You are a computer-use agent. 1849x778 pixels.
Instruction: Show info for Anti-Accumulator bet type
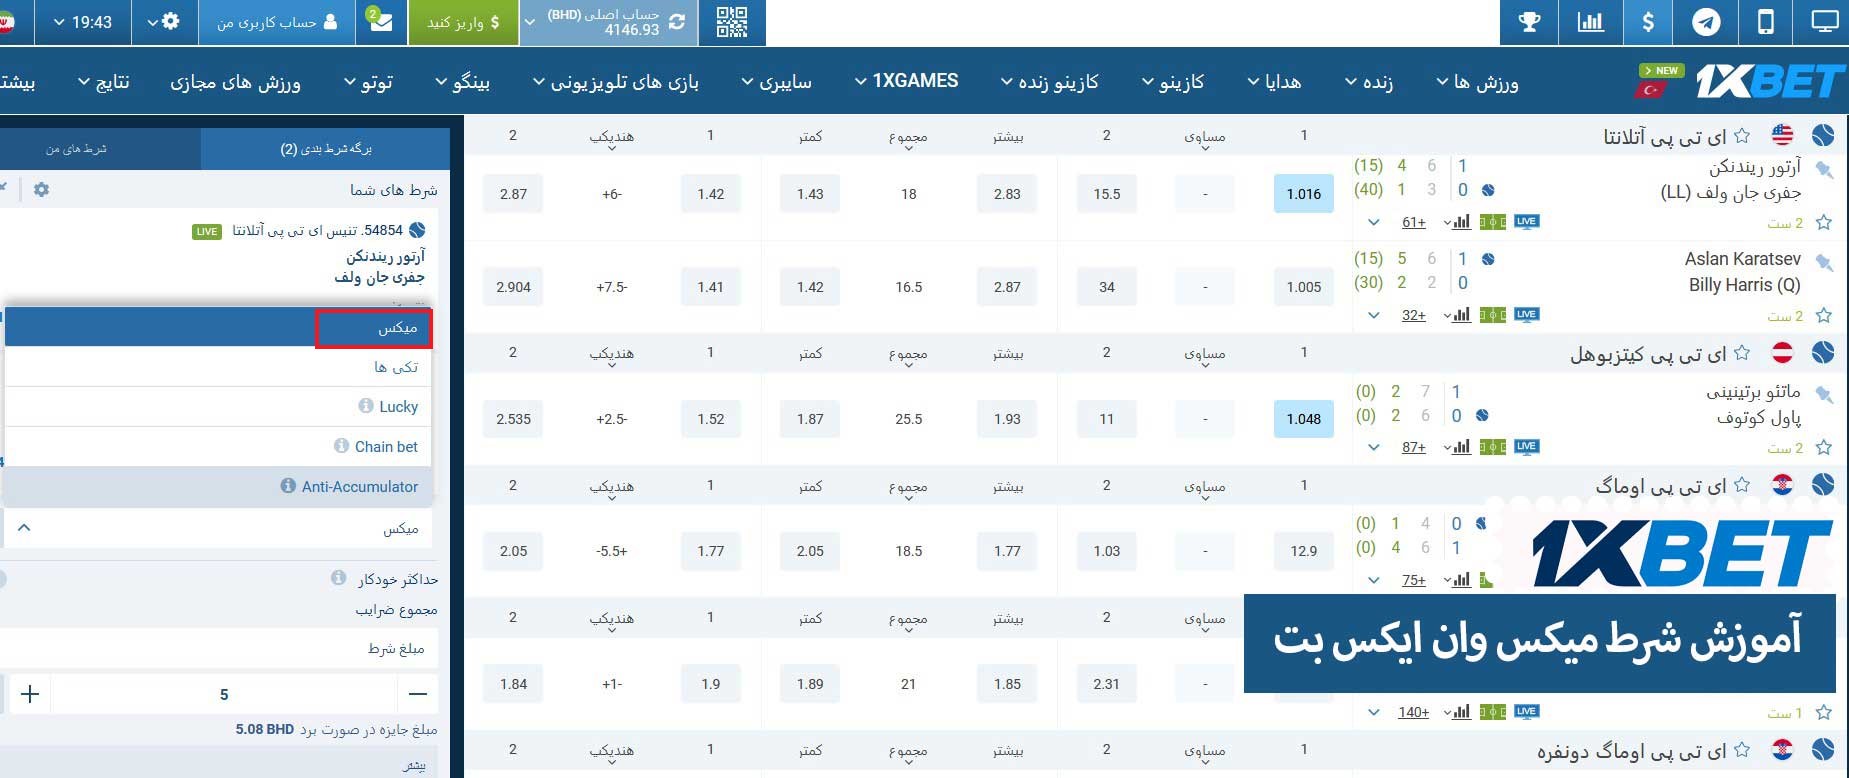289,486
